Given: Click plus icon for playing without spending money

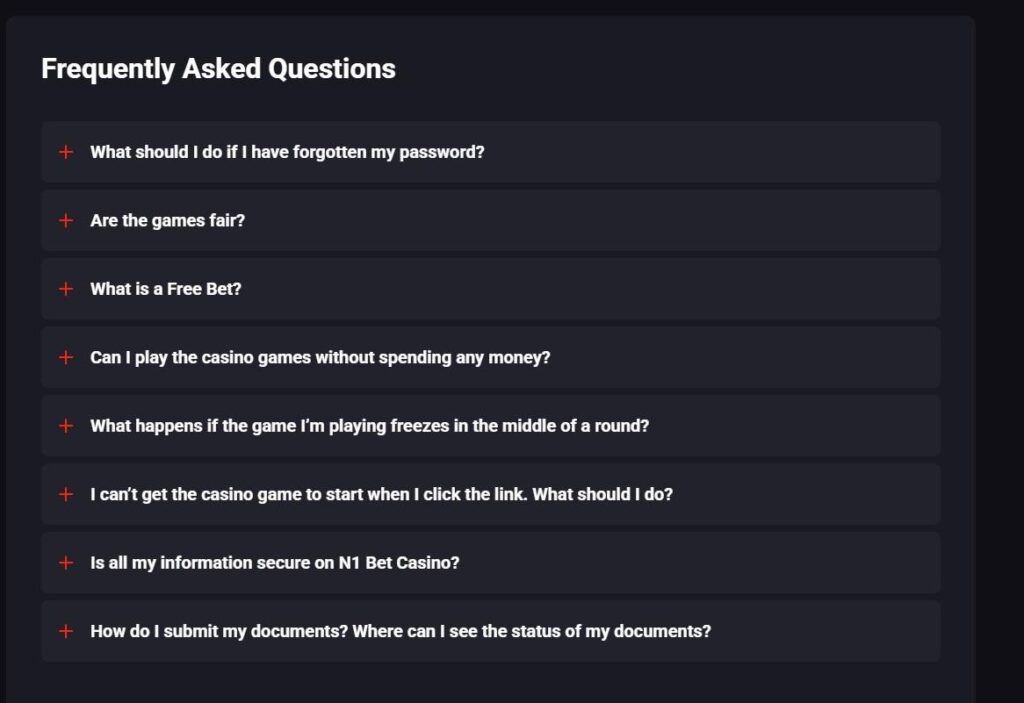Looking at the screenshot, I should pyautogui.click(x=66, y=357).
